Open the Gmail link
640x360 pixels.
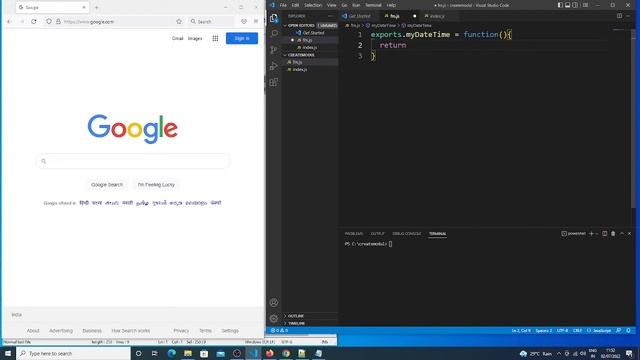(x=178, y=38)
